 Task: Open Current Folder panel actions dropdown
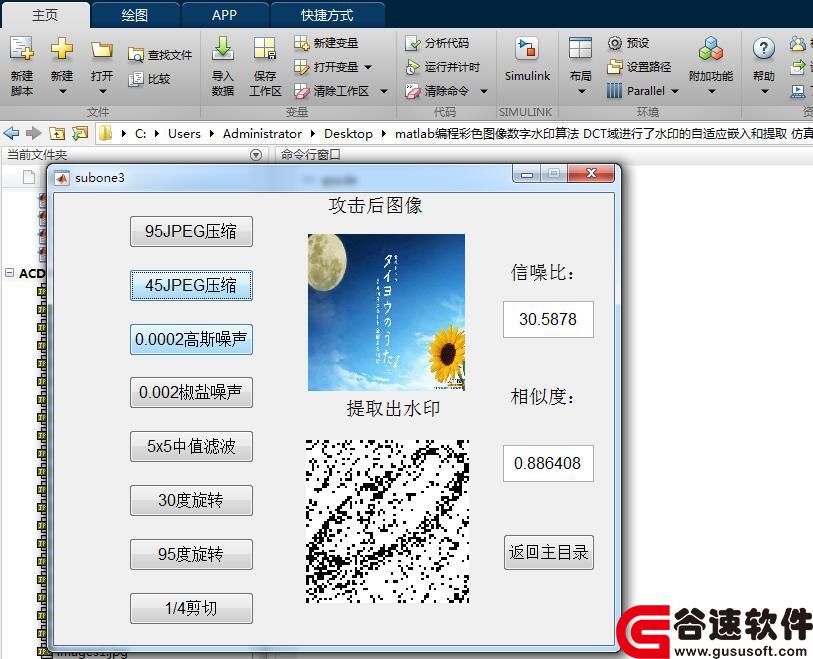coord(256,155)
